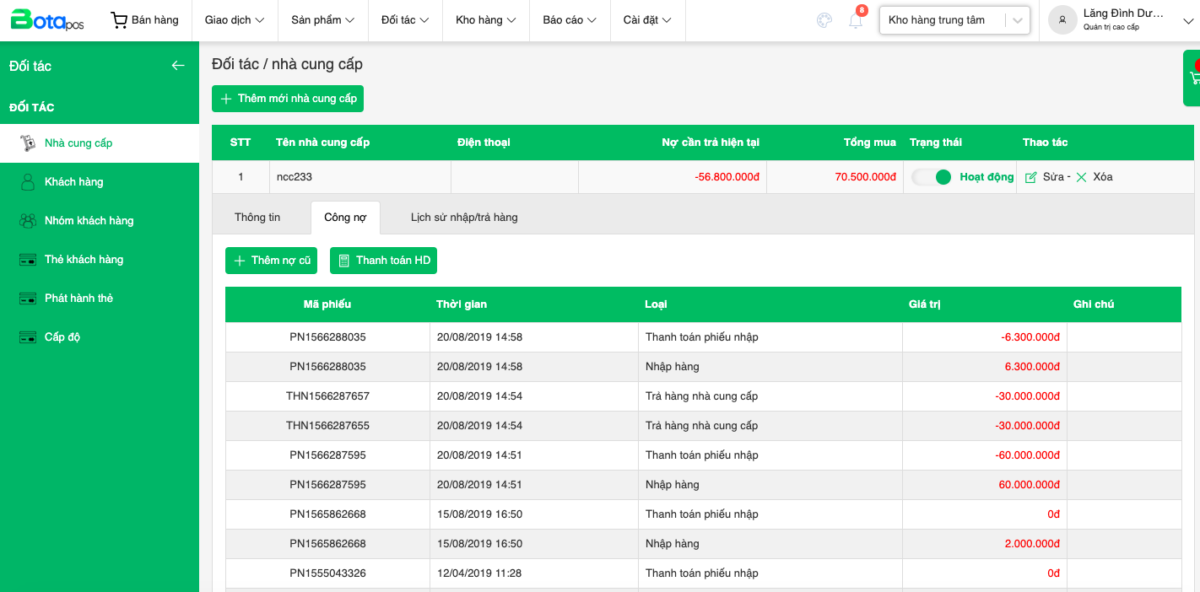Switch to the Thông tin tab

click(257, 217)
